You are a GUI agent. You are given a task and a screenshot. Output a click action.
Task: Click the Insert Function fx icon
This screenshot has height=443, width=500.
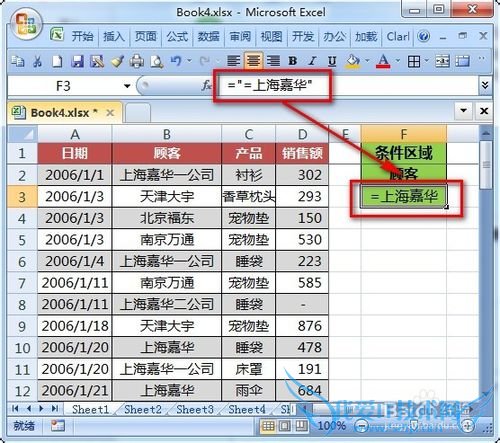tap(207, 86)
